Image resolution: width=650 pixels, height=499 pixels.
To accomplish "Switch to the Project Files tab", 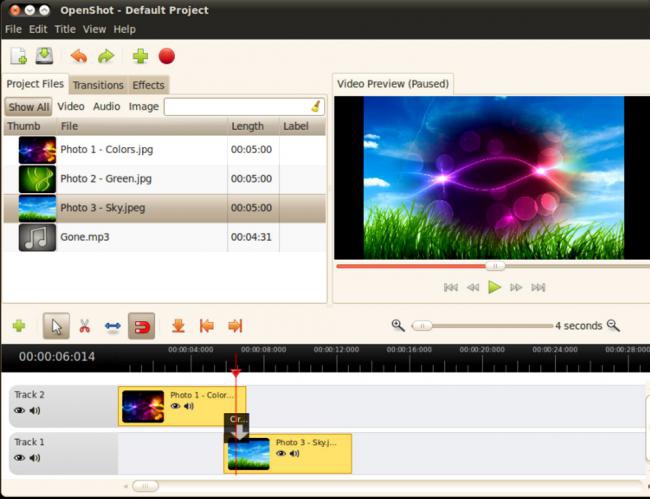I will click(x=35, y=84).
